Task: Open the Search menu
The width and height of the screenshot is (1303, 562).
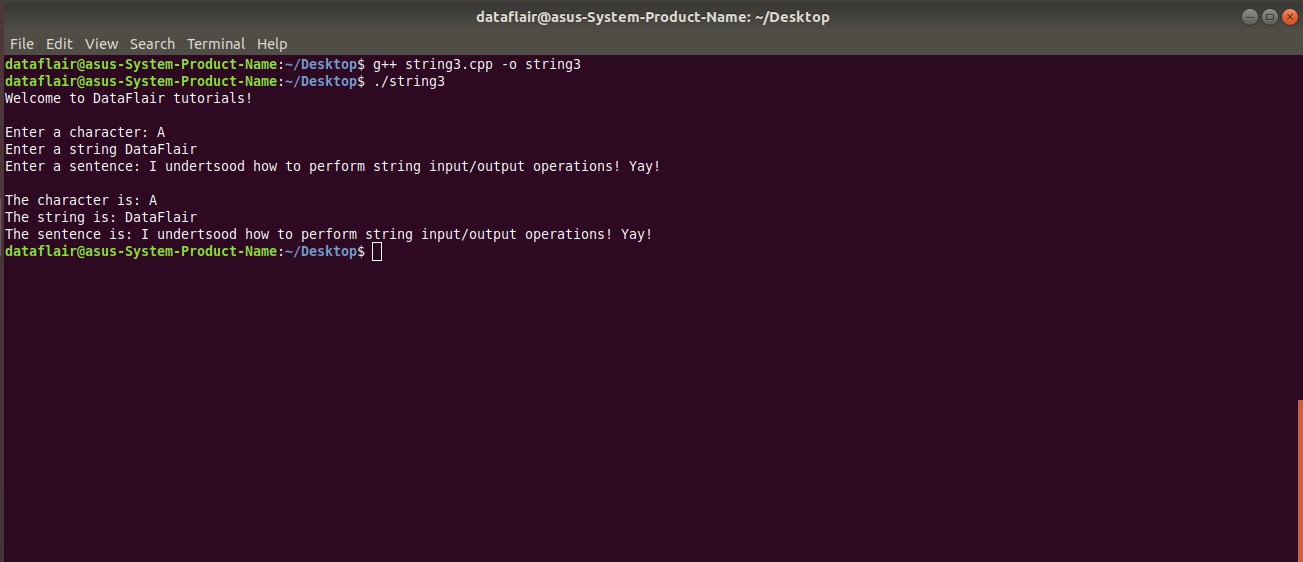Action: pos(152,44)
